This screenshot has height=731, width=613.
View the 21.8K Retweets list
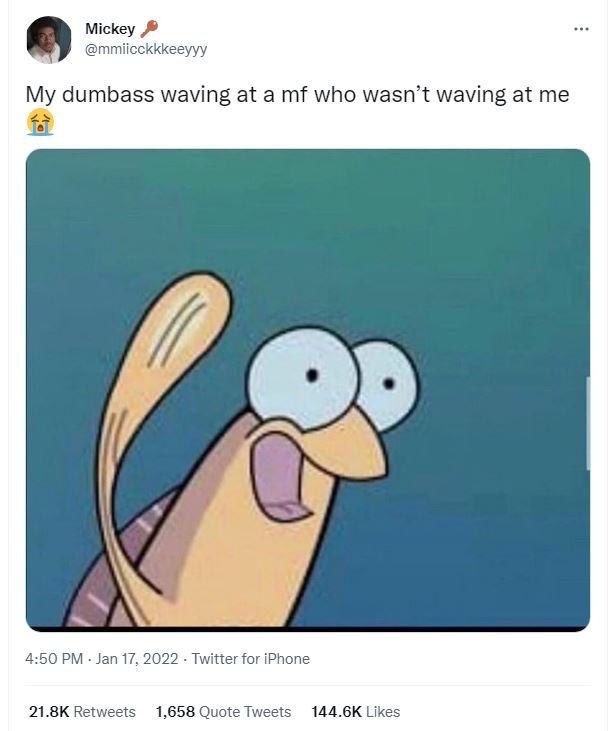[x=82, y=712]
